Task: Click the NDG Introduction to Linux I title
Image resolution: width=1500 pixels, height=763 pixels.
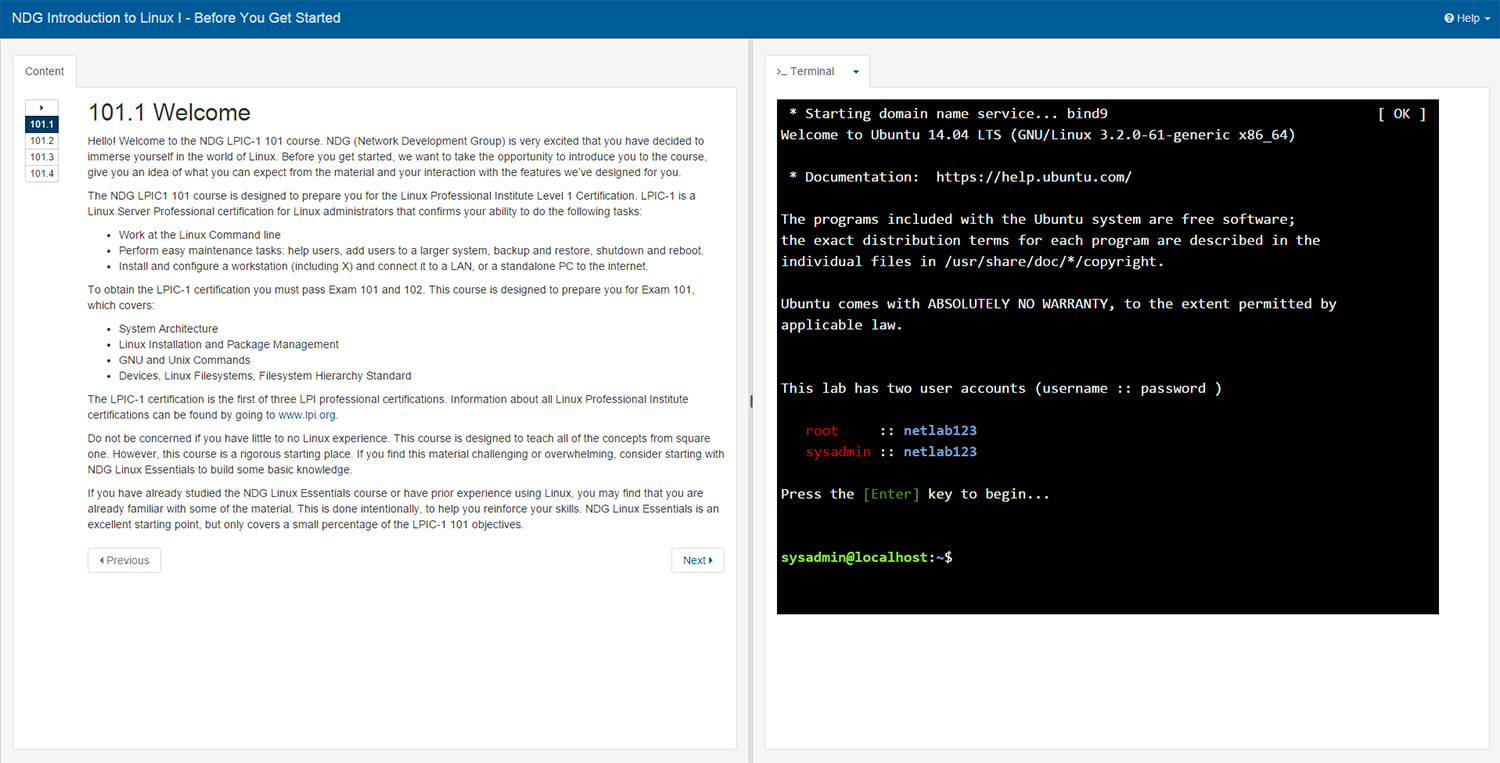Action: click(176, 18)
